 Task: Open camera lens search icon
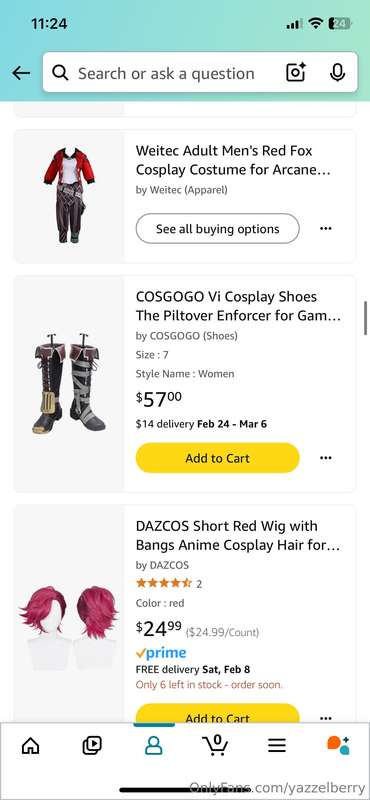coord(295,73)
